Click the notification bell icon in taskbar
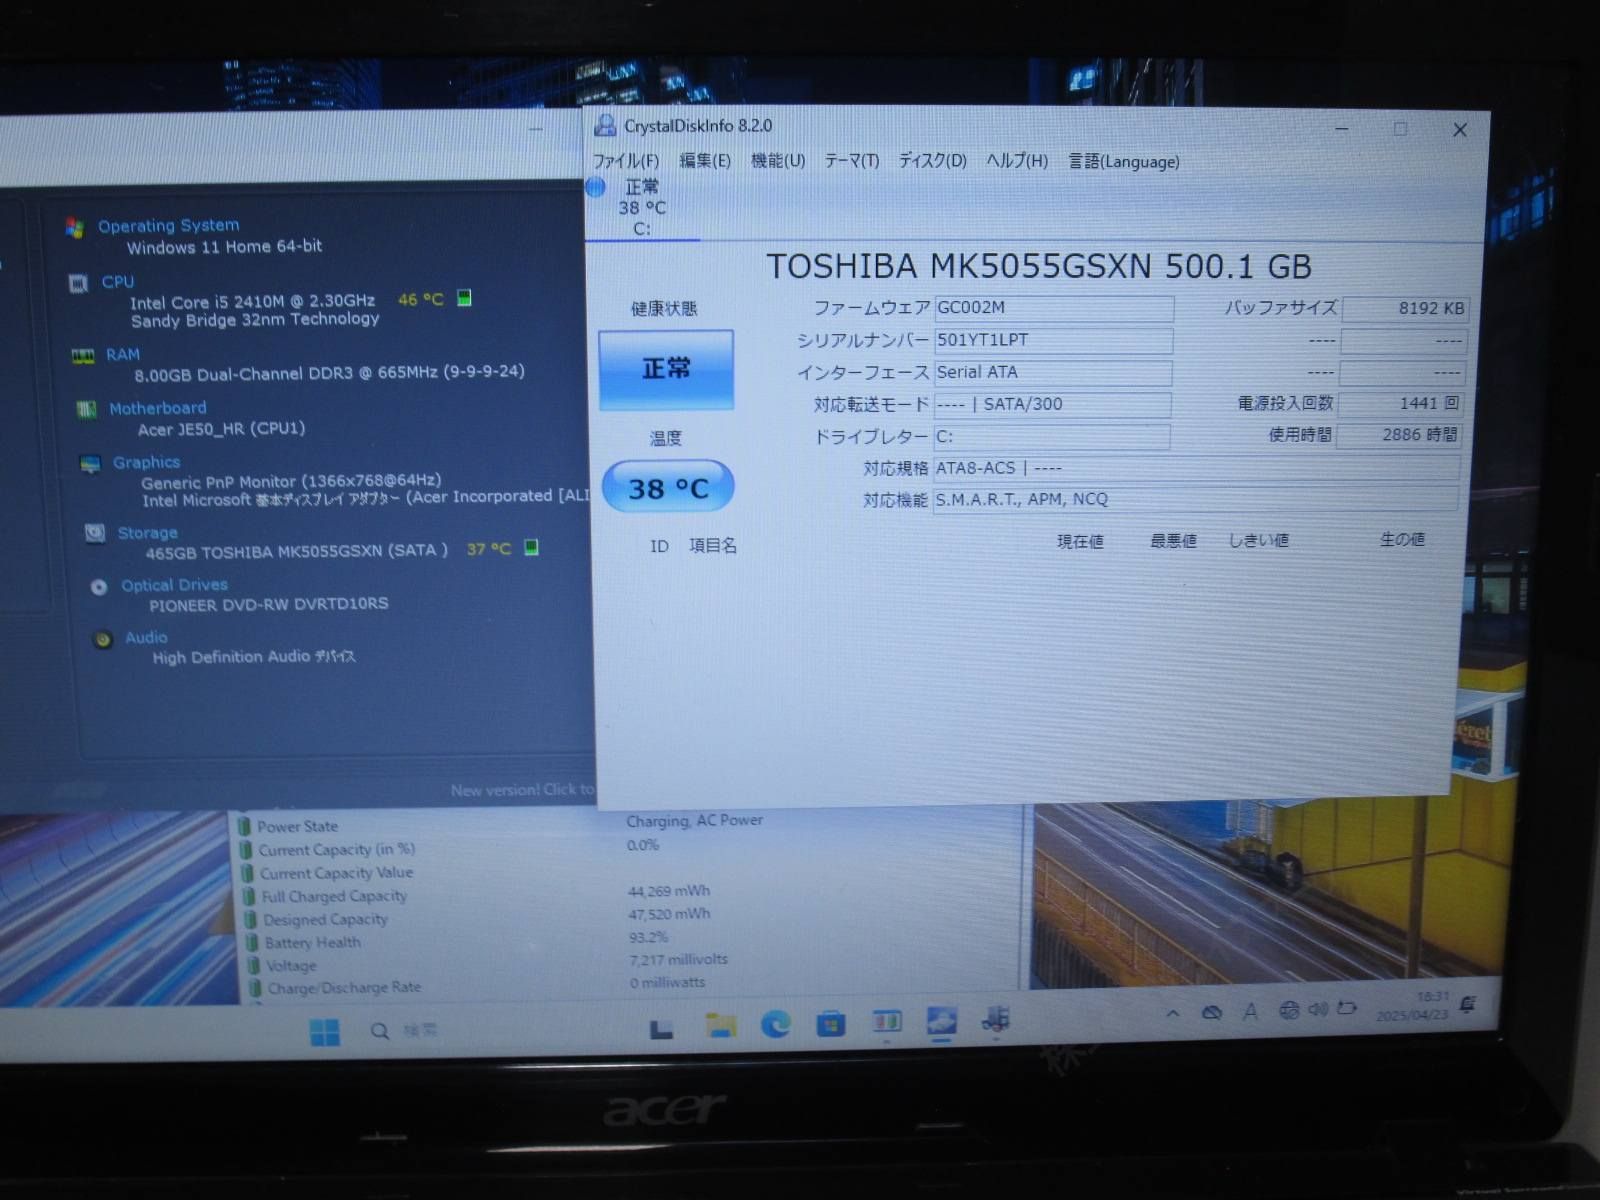The width and height of the screenshot is (1600, 1200). click(x=1468, y=1004)
